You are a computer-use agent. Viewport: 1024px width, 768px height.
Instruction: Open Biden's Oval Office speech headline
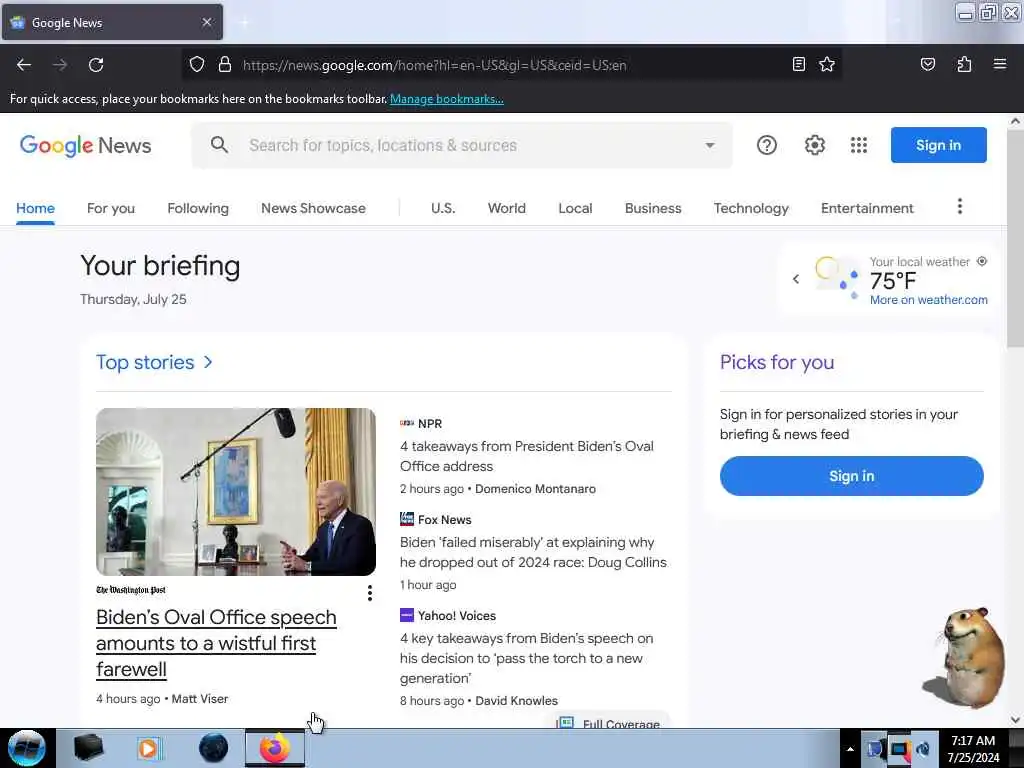[x=216, y=643]
